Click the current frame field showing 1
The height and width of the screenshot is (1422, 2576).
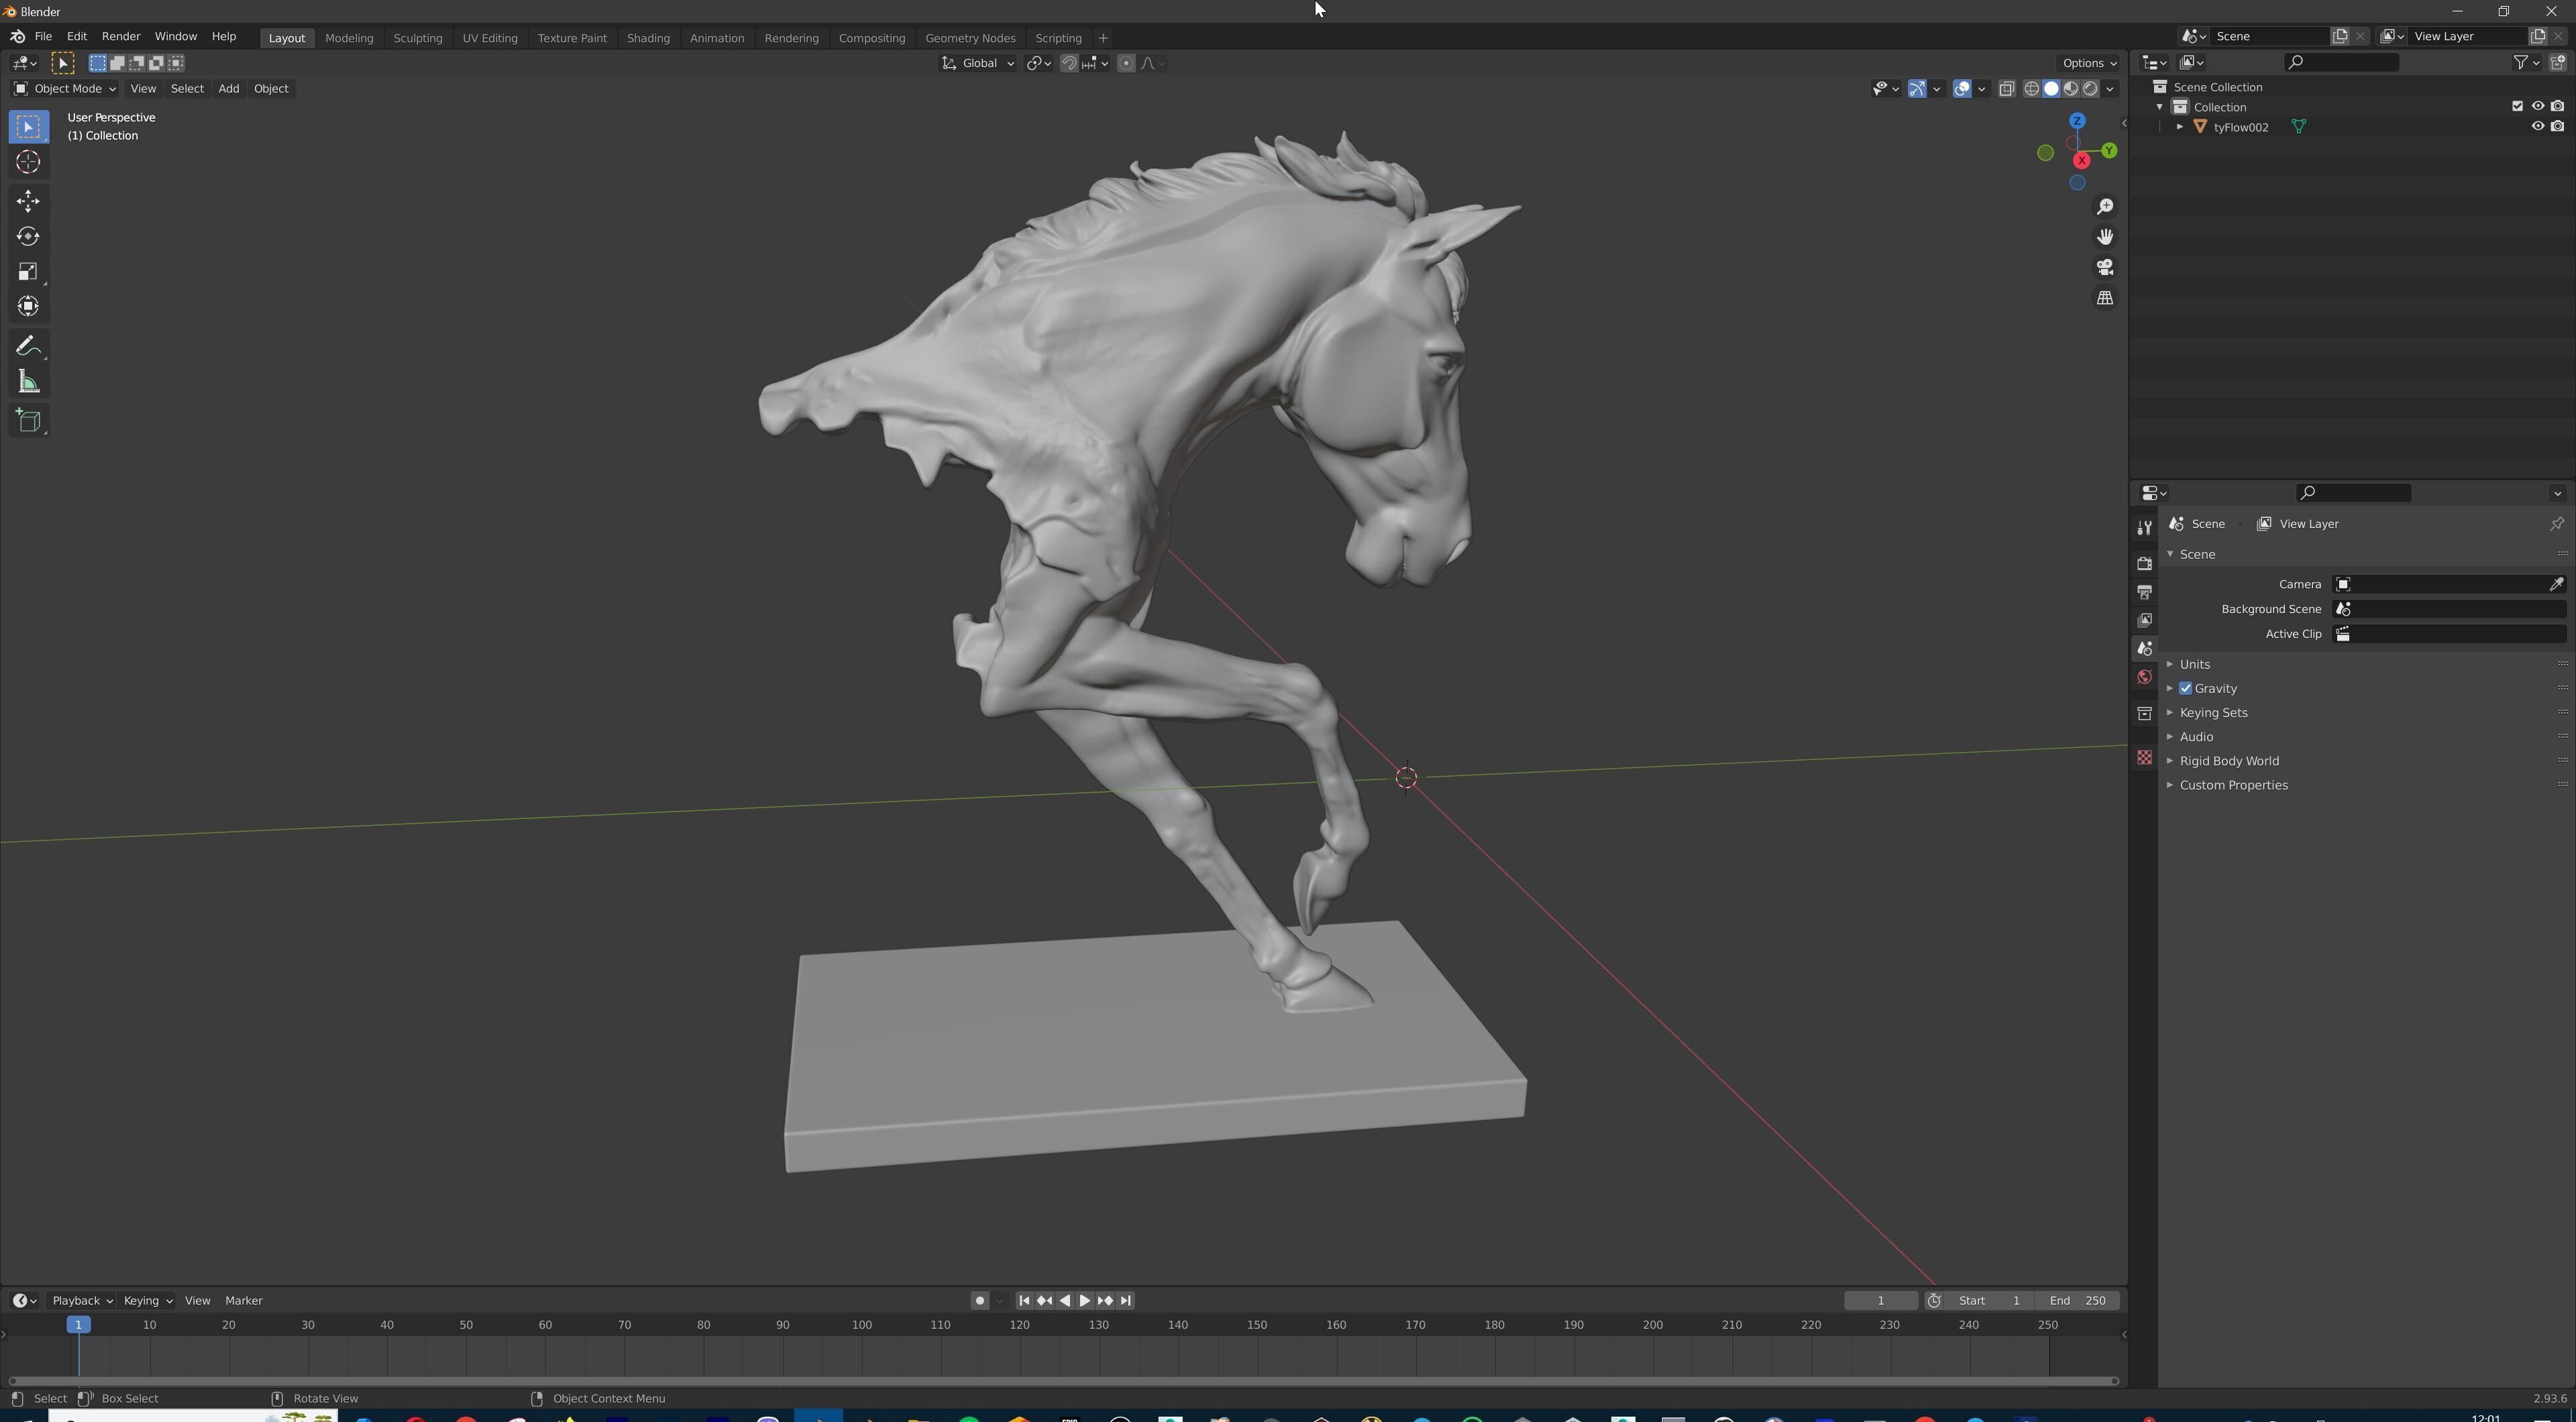1880,1301
